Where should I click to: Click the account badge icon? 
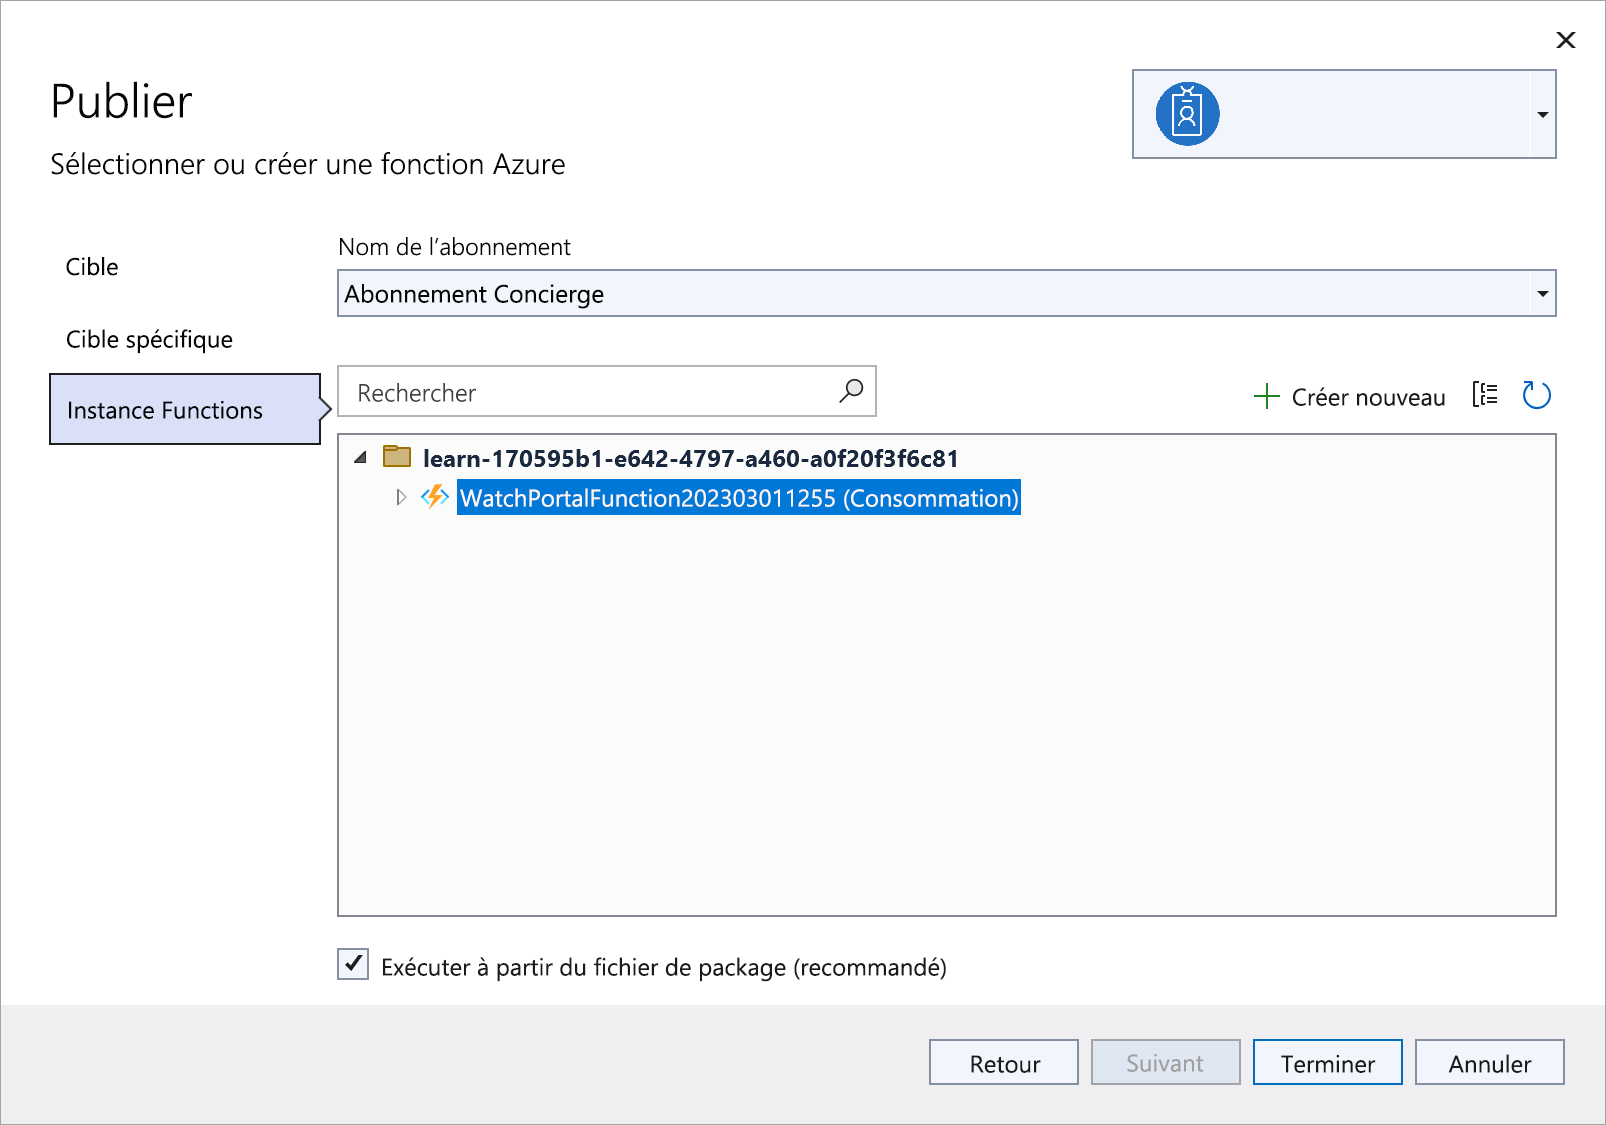(1187, 114)
